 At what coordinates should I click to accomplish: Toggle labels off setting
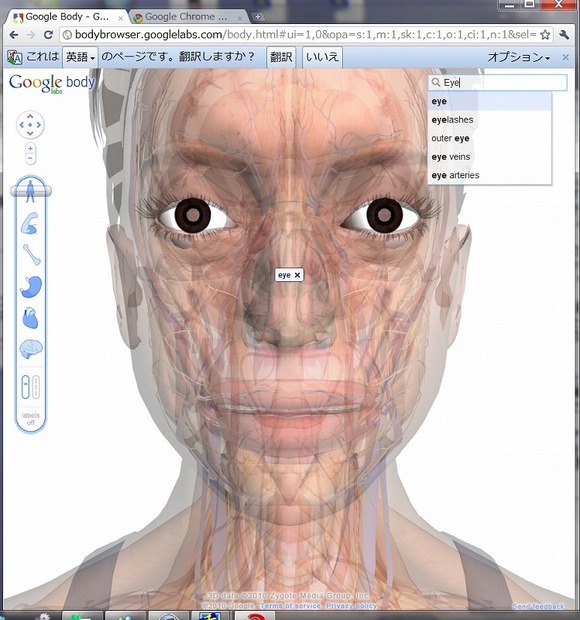tap(31, 419)
